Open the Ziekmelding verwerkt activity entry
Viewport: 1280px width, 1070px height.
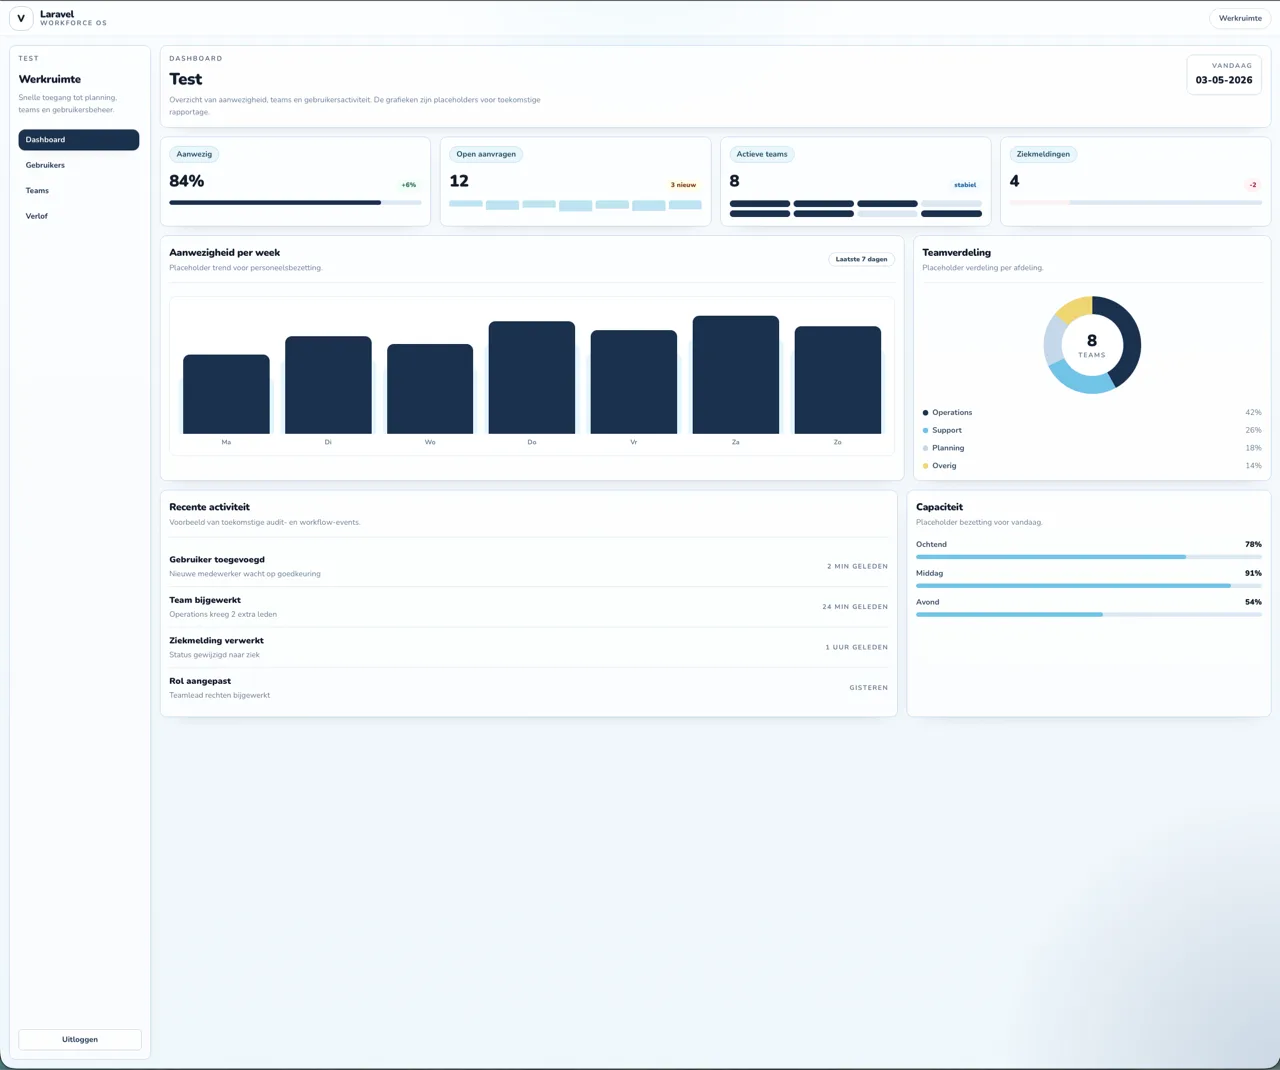[528, 647]
